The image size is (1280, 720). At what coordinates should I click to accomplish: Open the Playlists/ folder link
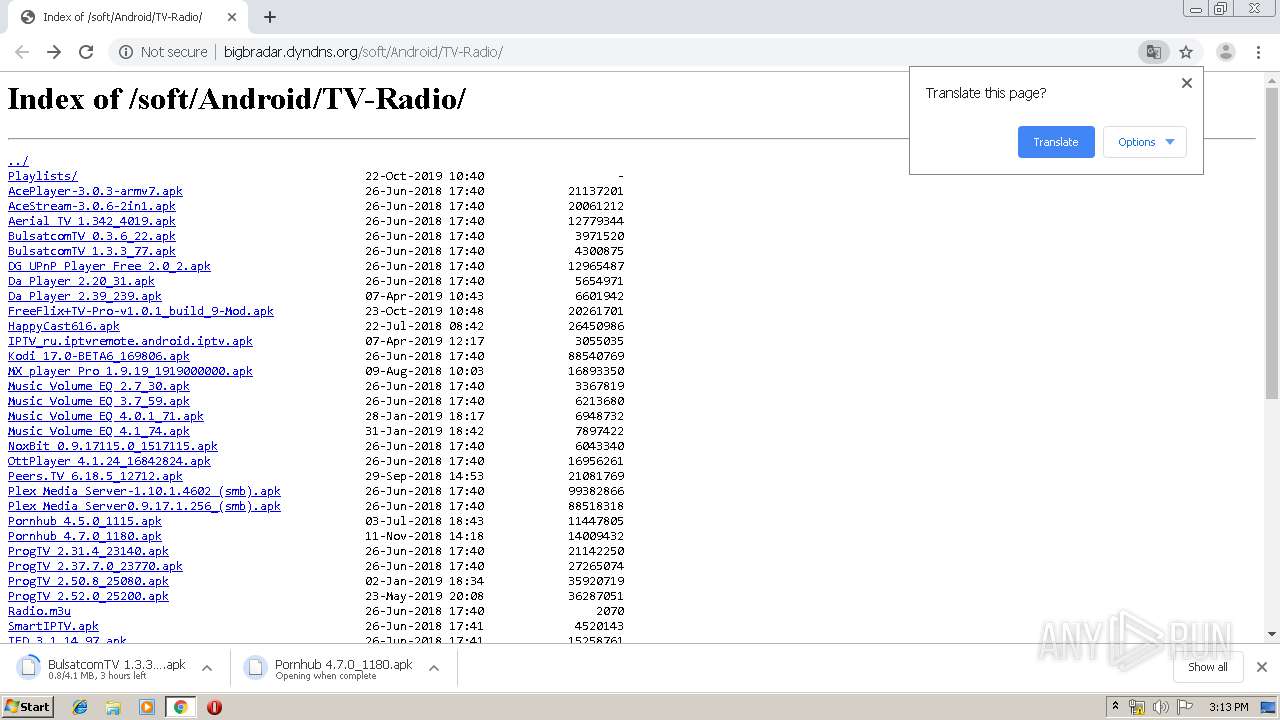coord(43,176)
